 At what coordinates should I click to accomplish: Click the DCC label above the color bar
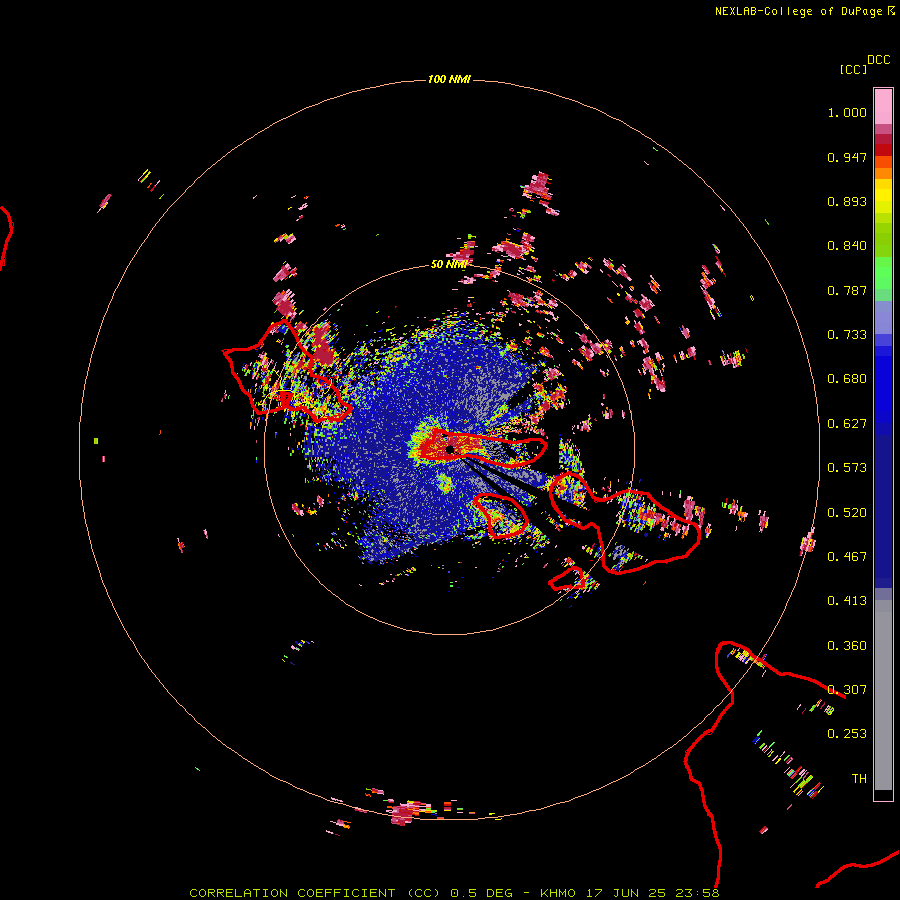click(879, 60)
